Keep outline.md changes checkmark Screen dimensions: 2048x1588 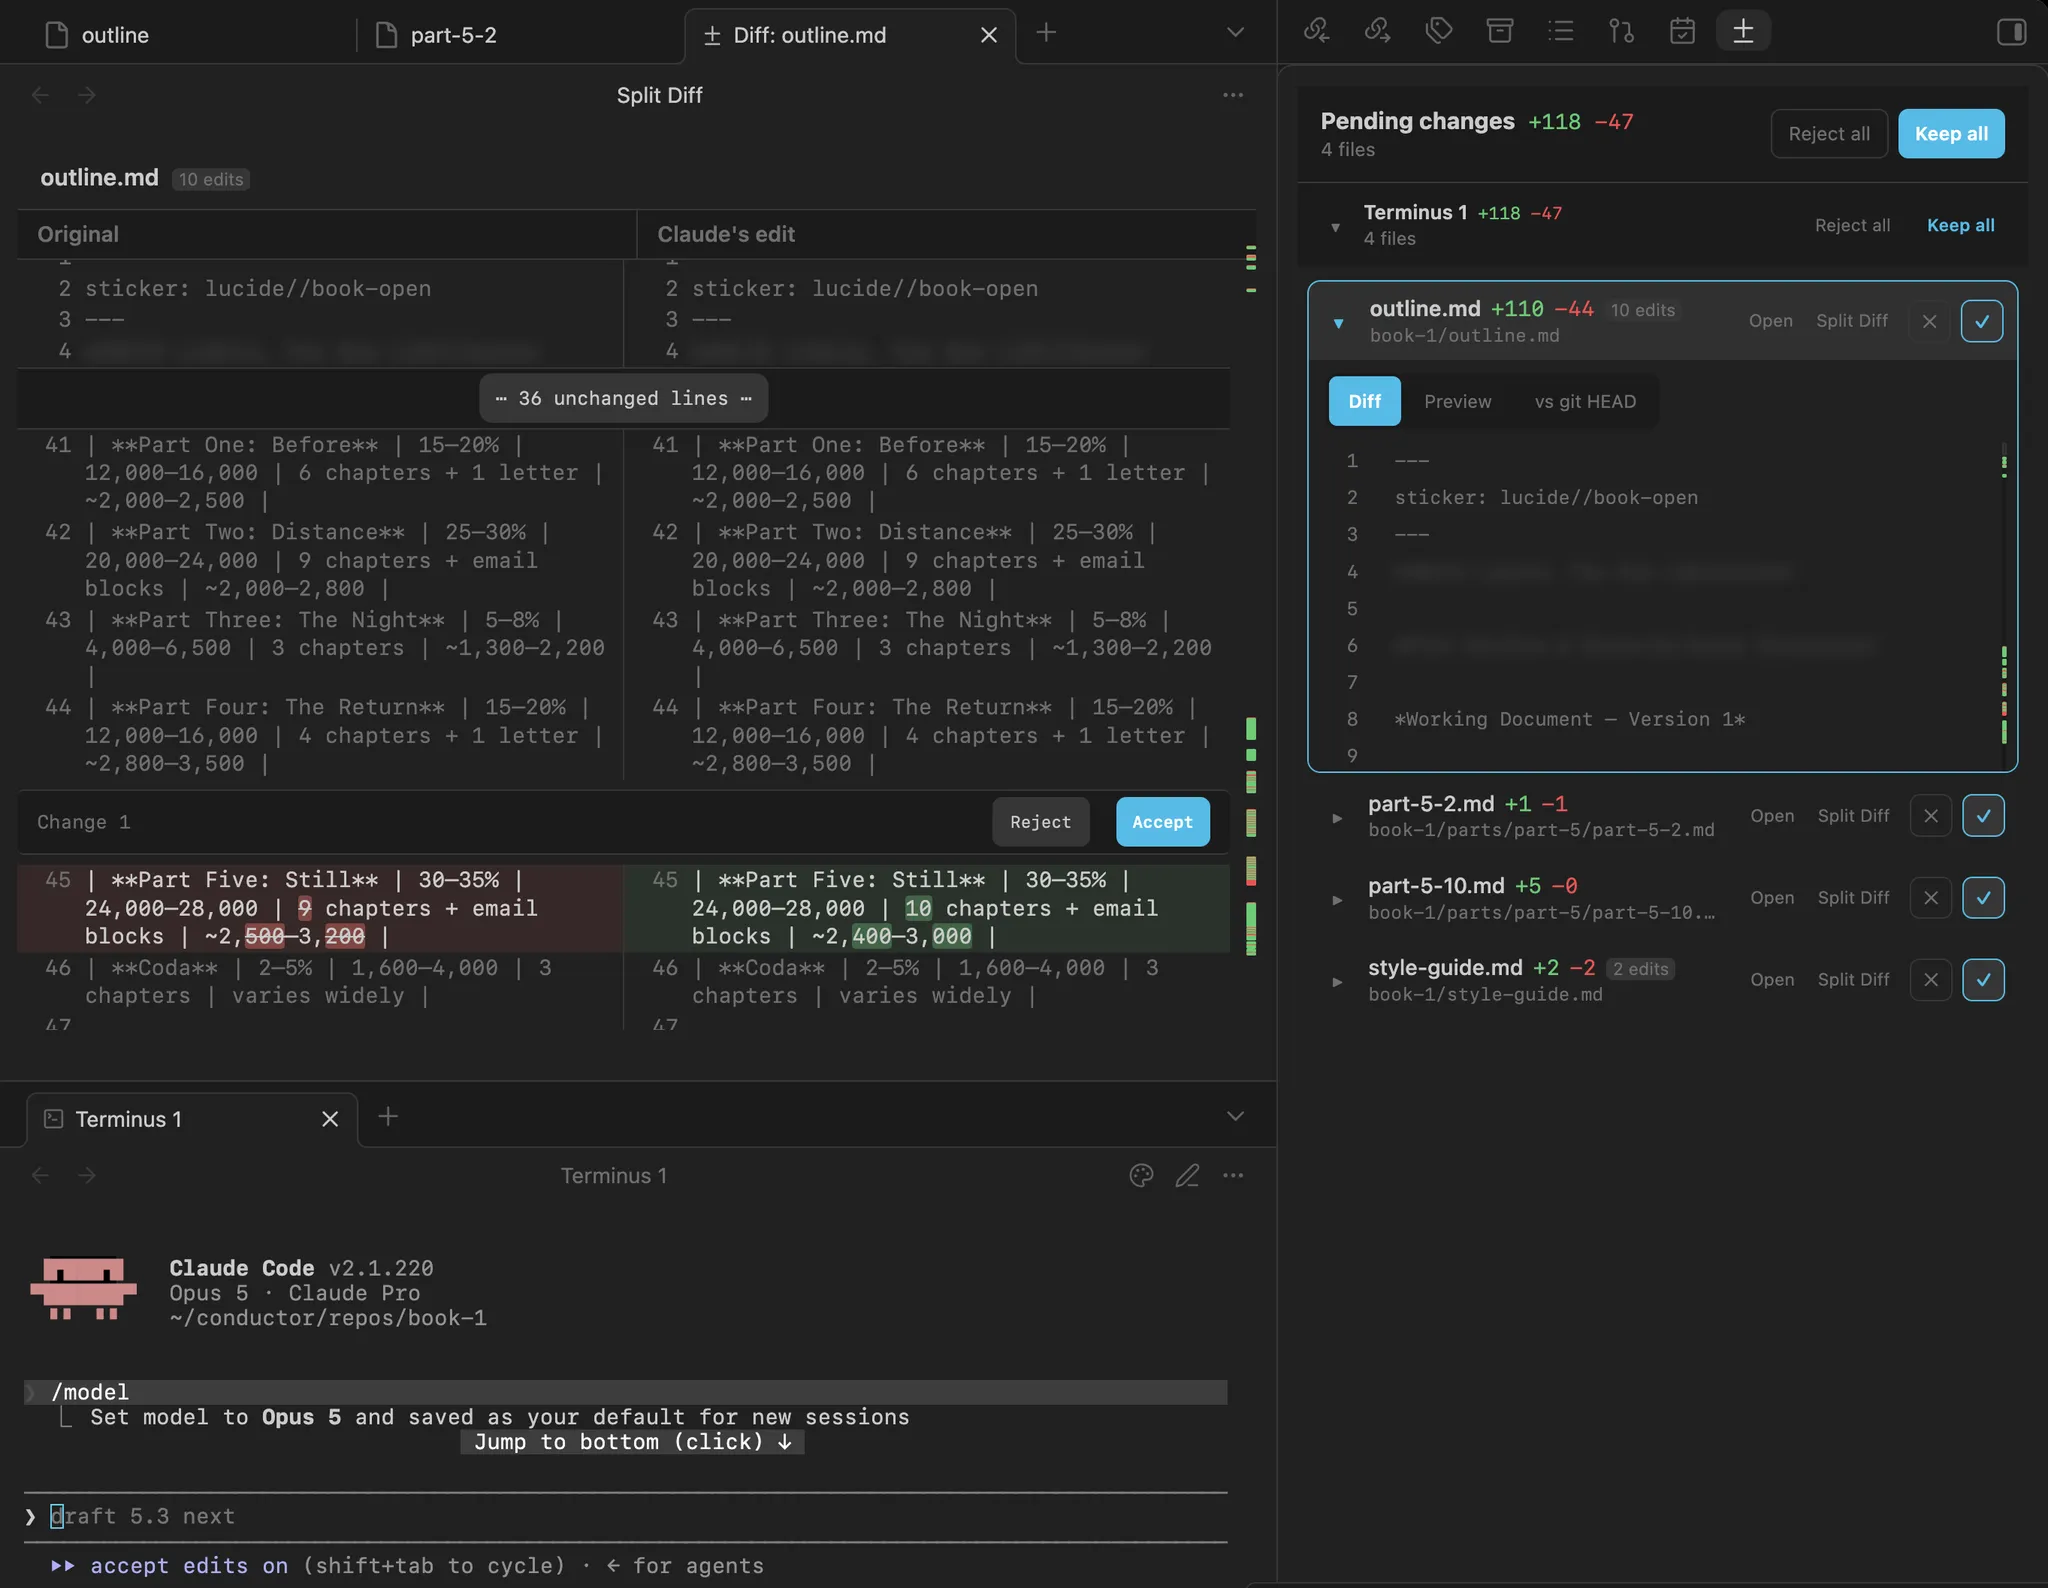coord(1982,321)
